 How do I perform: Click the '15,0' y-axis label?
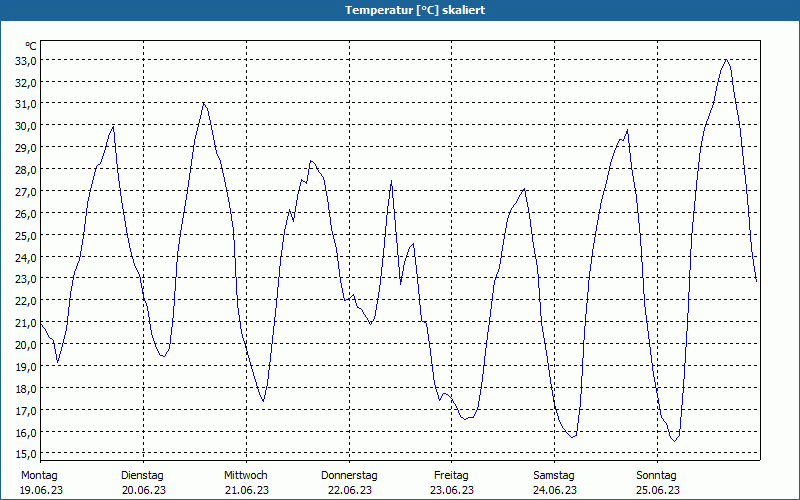coord(26,454)
